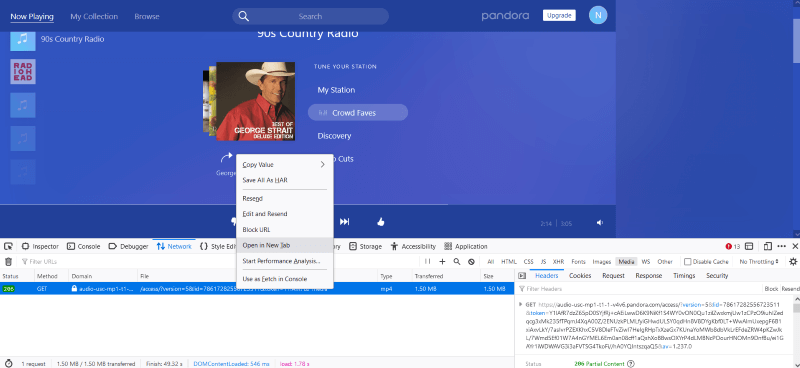Choose Save All As HAR

[x=284, y=180]
